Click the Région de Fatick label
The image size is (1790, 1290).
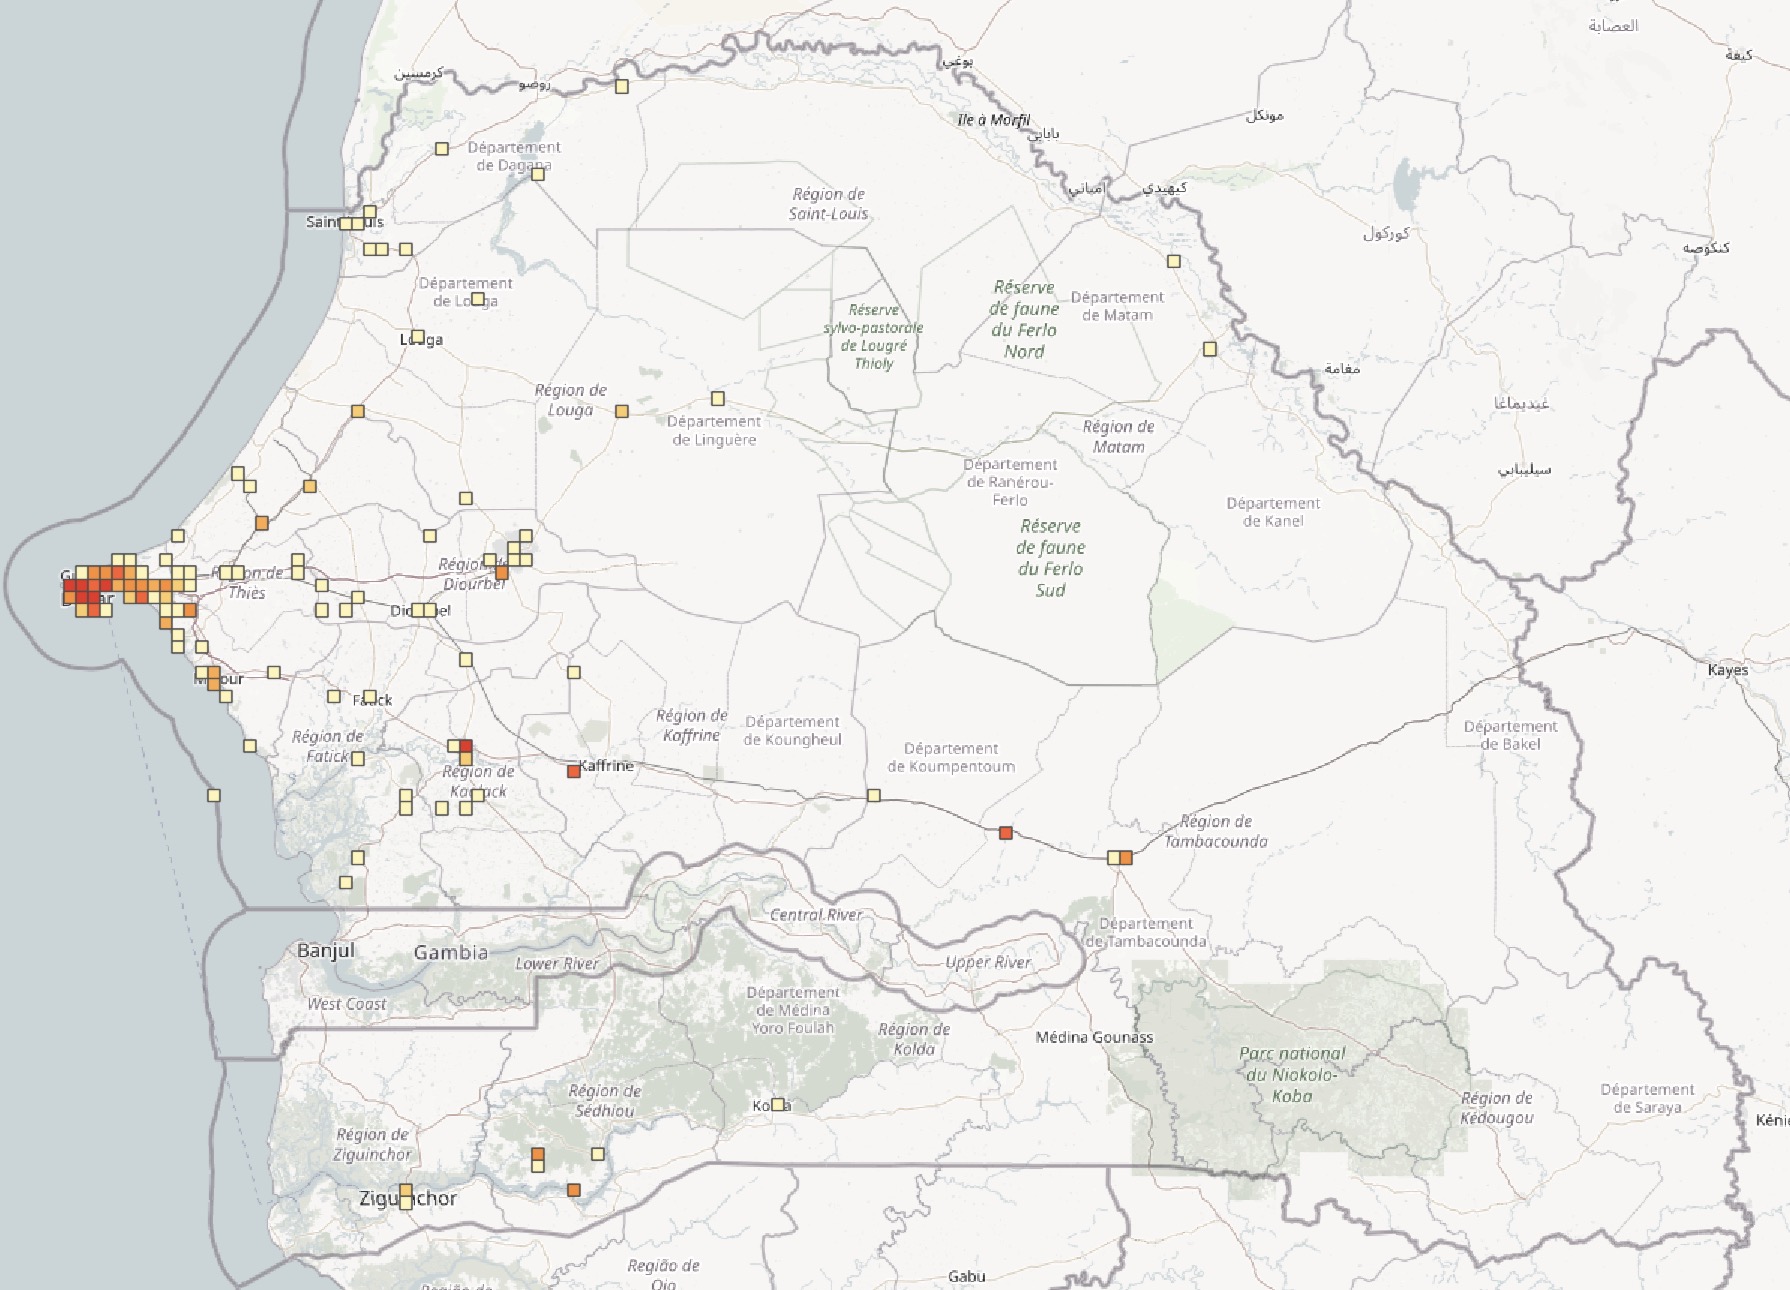coord(328,746)
